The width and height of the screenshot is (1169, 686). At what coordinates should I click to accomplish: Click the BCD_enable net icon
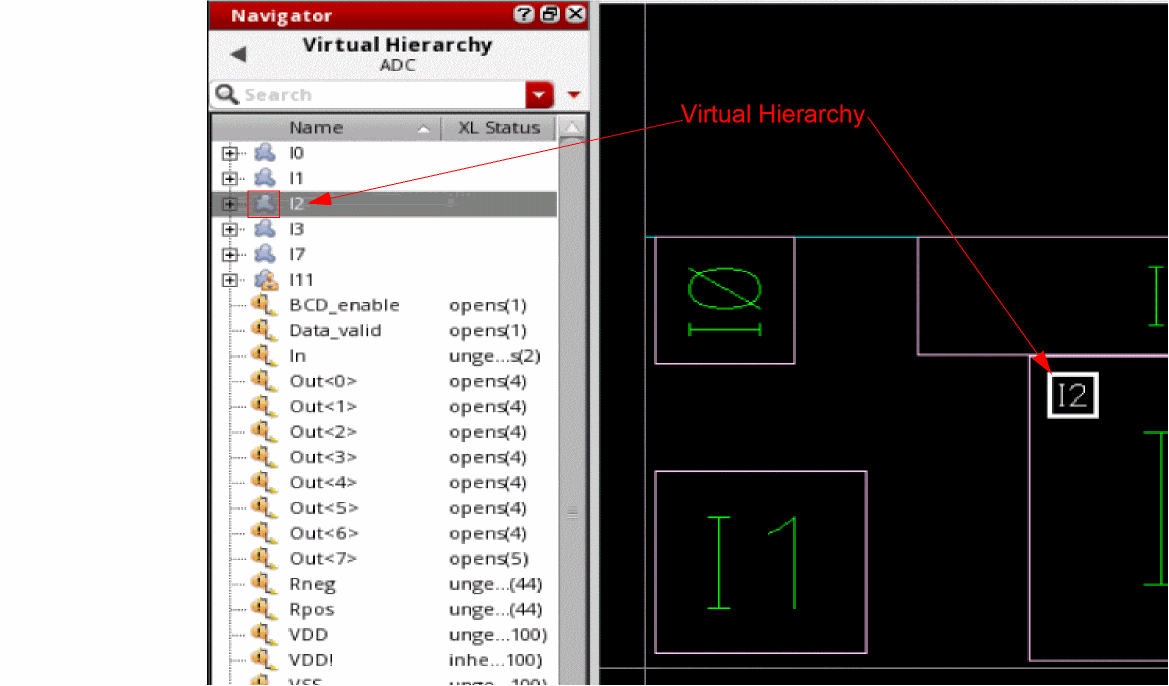pyautogui.click(x=262, y=304)
